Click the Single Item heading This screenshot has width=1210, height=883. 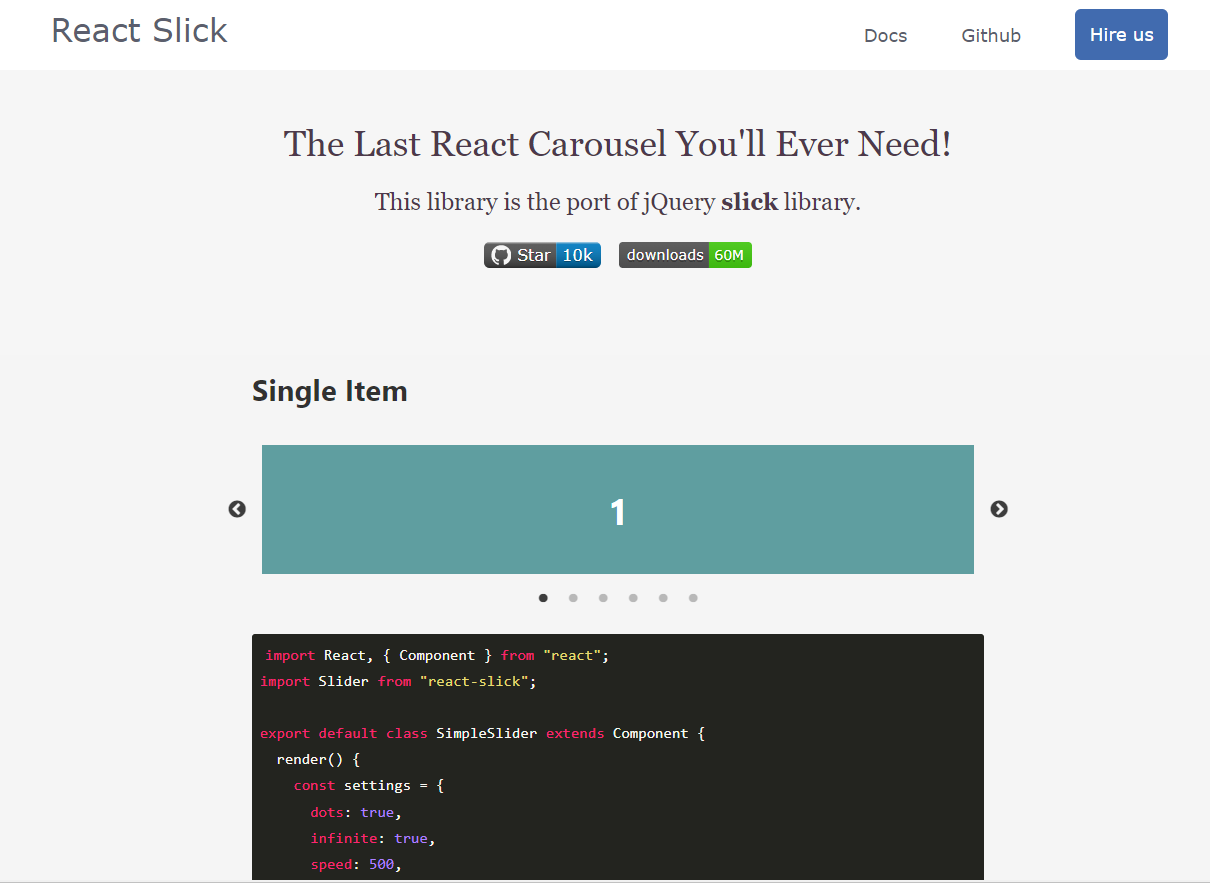(330, 391)
